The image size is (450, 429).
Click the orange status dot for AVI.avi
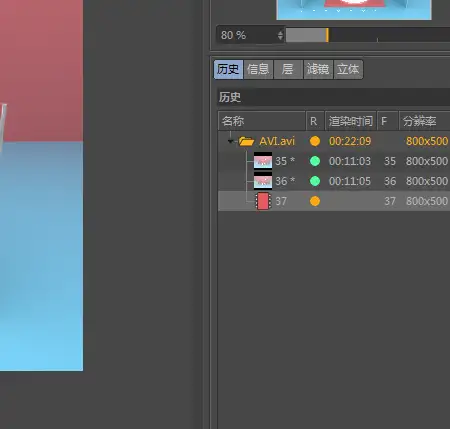[x=315, y=141]
